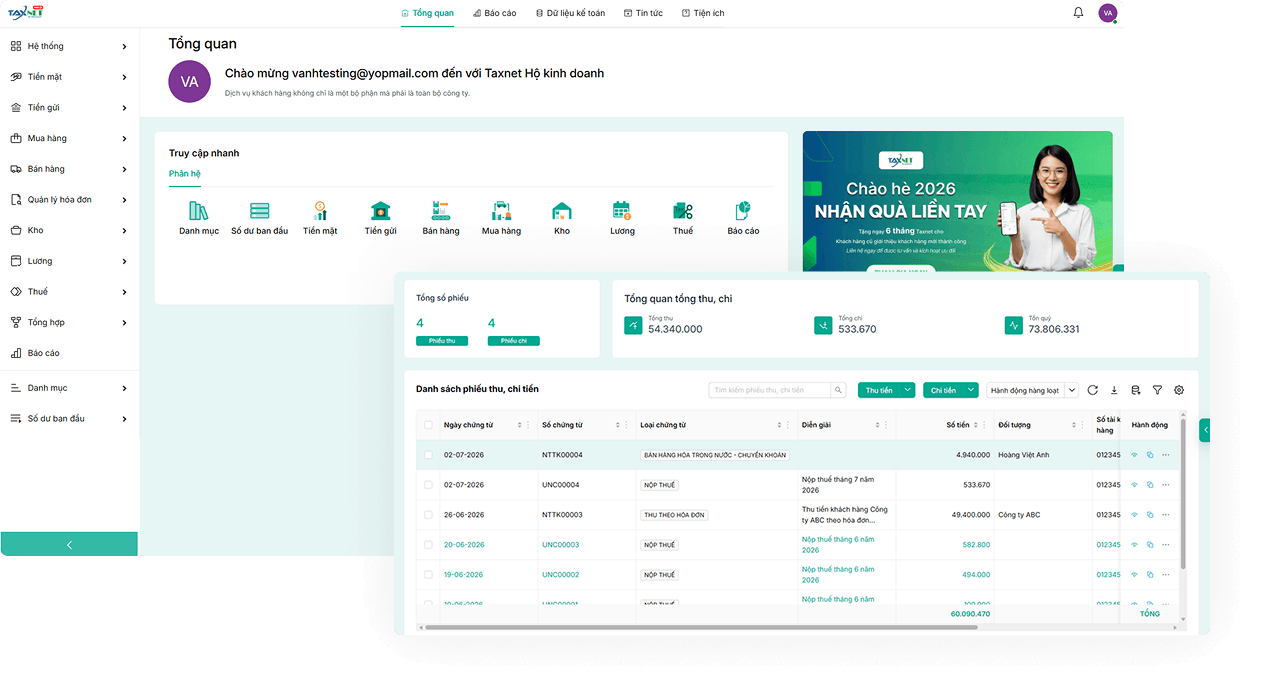Viewport: 1270px width, 696px height.
Task: Expand Tổng hợp in the sidebar
Action: (x=69, y=322)
